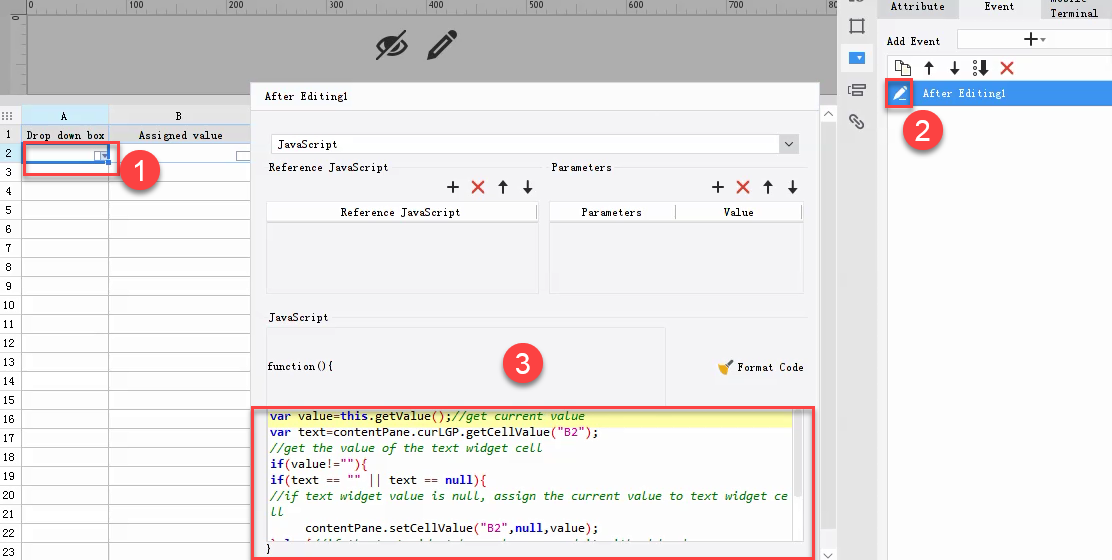Click the edit pencil beside After Editing1

[899, 94]
